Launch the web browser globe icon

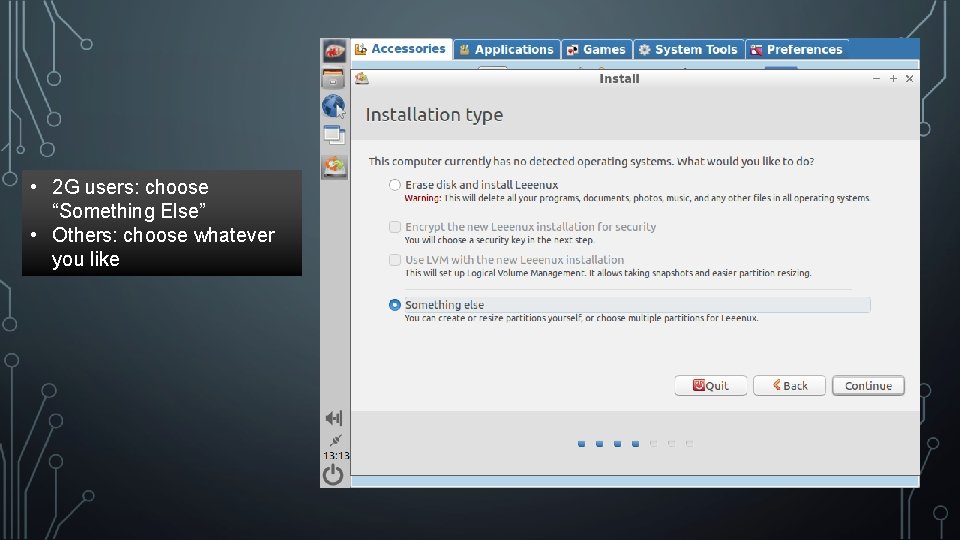point(334,106)
